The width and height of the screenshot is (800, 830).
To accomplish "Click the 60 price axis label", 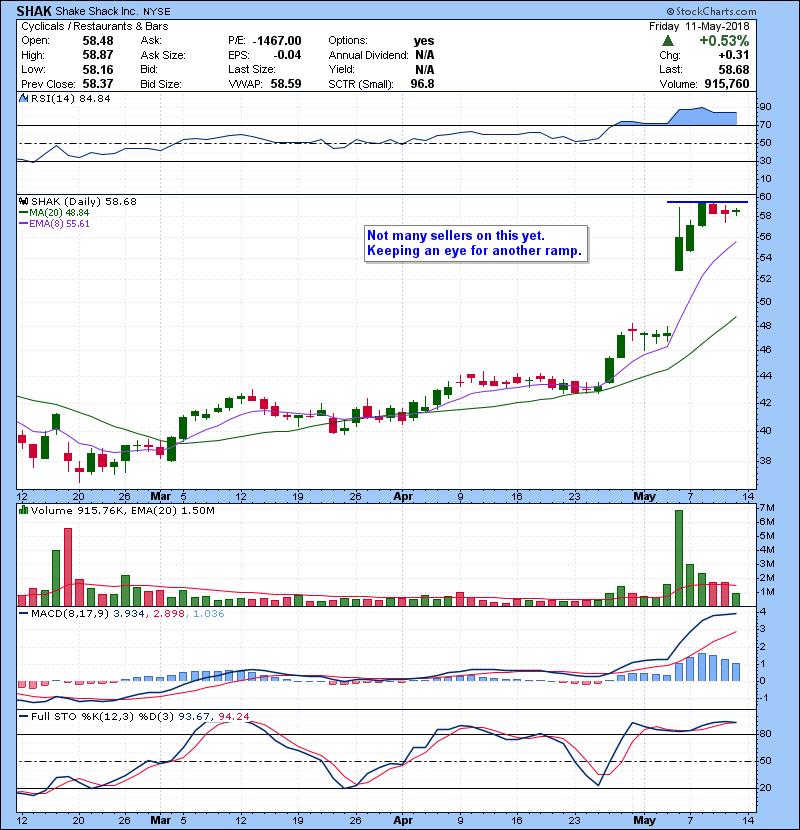I will (x=766, y=197).
